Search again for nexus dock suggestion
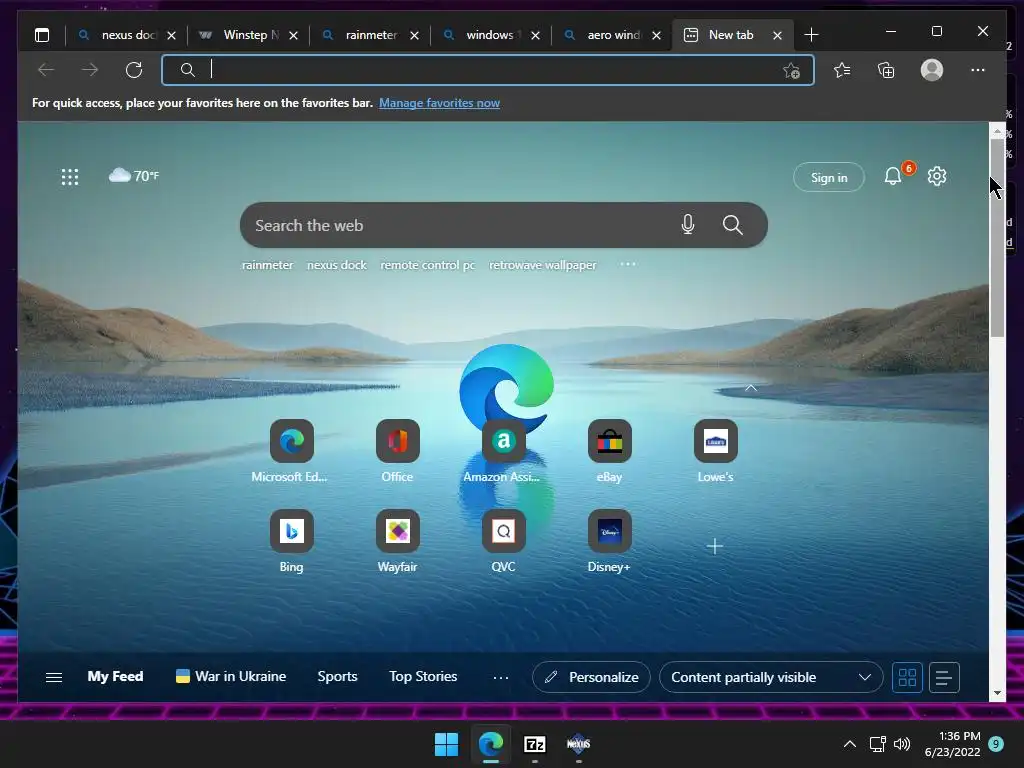 pos(337,265)
